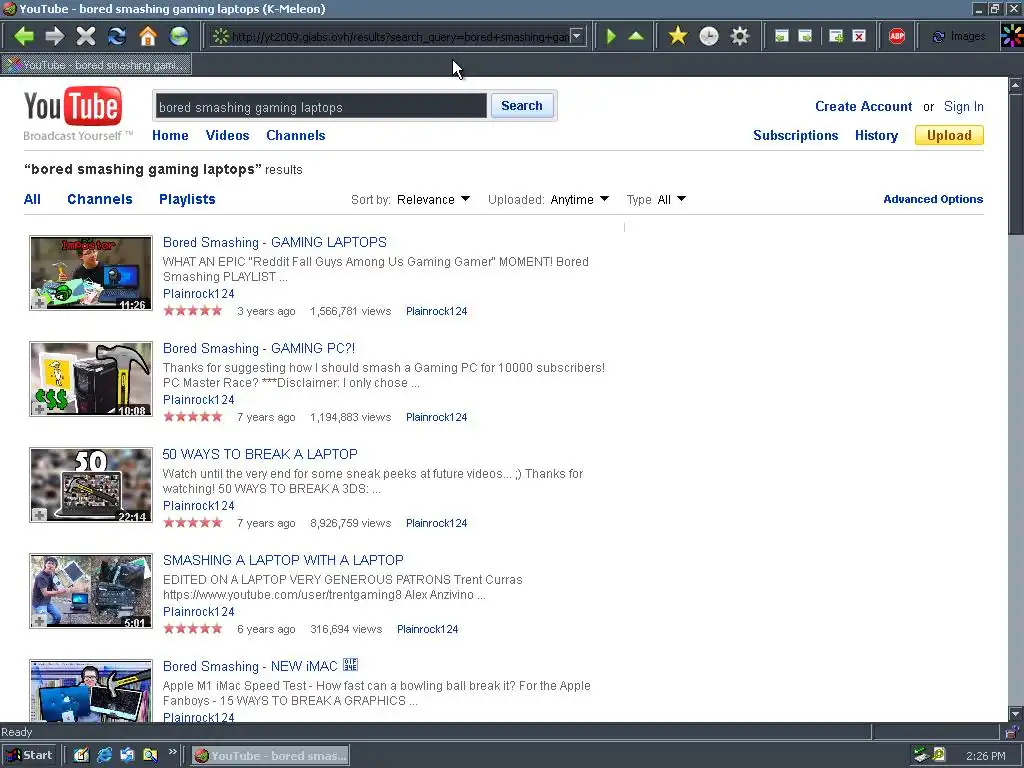Open History with the clock icon

pyautogui.click(x=709, y=36)
